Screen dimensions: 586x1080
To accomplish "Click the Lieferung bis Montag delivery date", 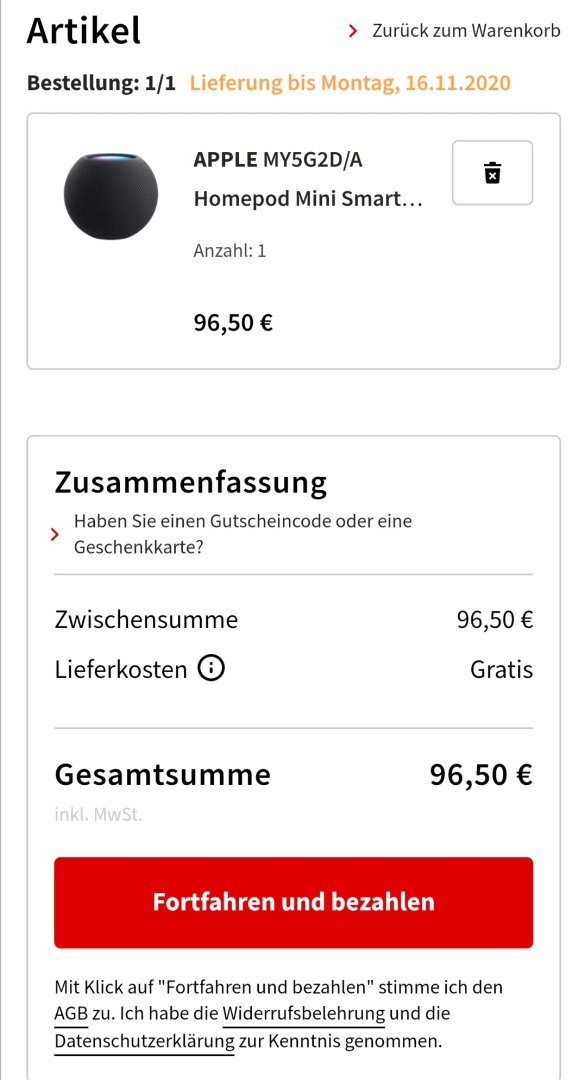I will coord(350,84).
